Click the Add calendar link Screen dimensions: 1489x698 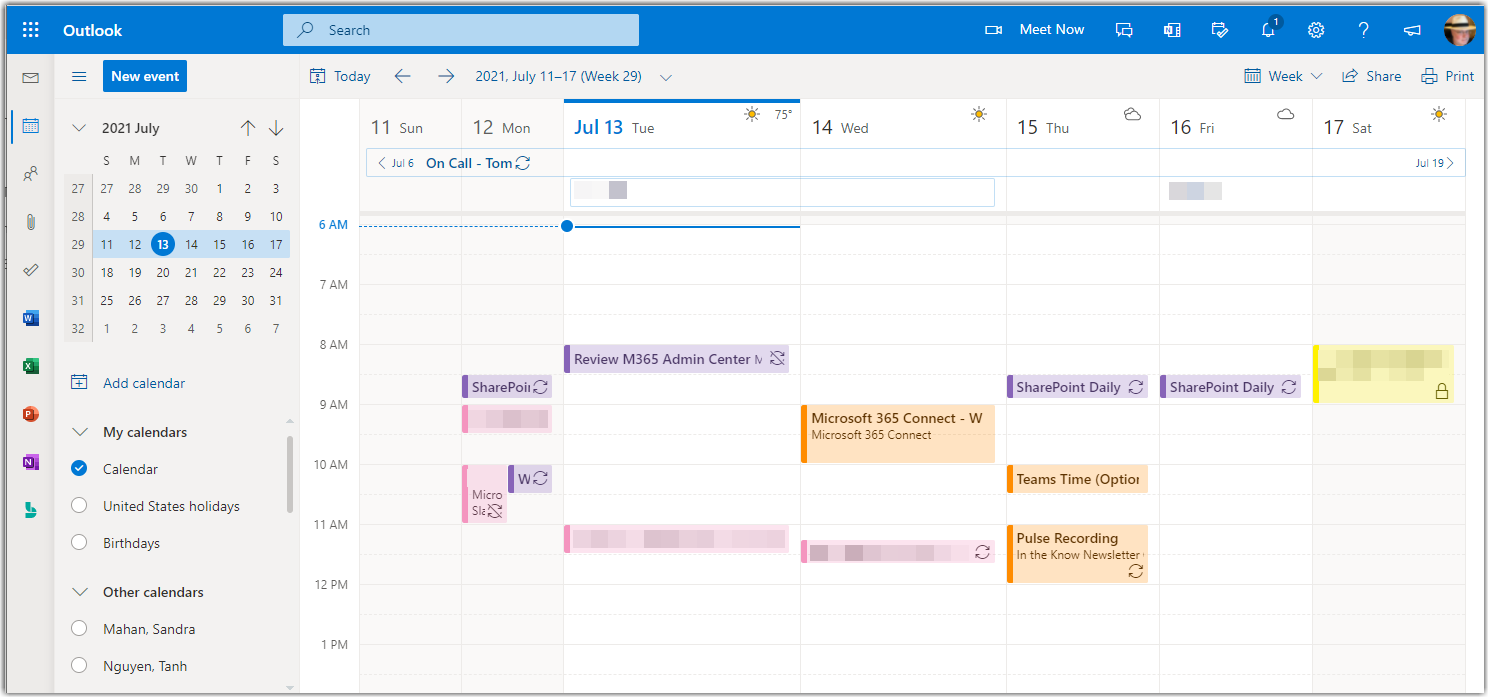[143, 383]
